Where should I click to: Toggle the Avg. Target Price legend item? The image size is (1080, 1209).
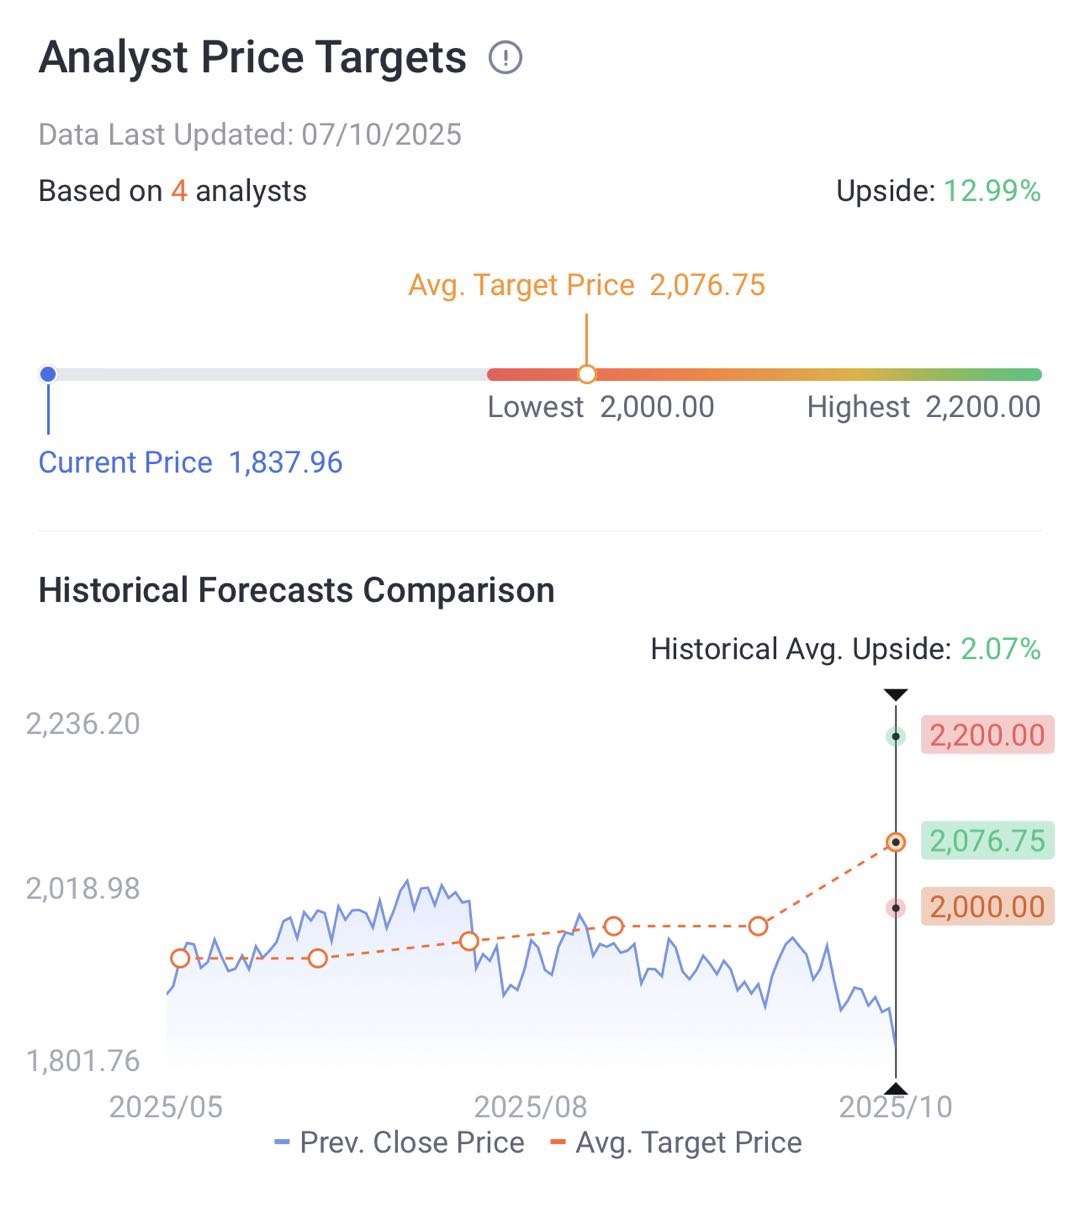click(677, 1142)
